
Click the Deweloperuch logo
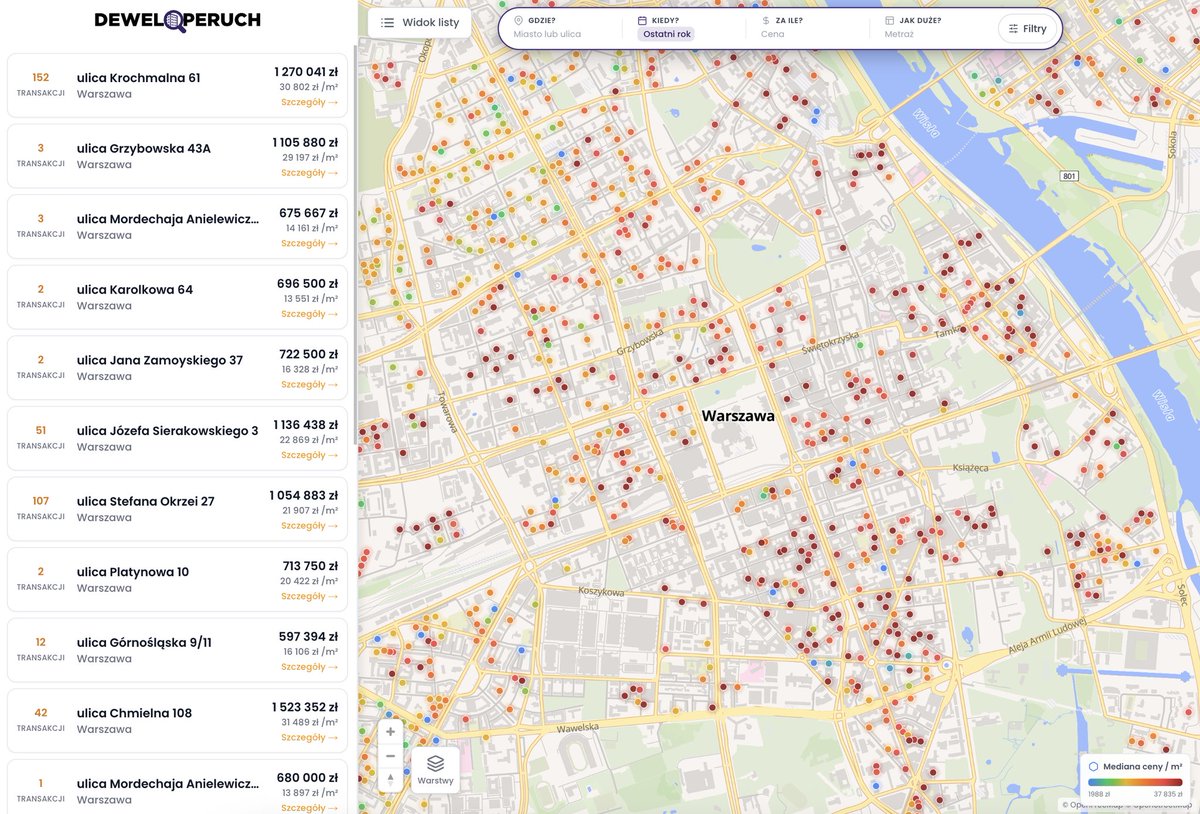pyautogui.click(x=178, y=20)
